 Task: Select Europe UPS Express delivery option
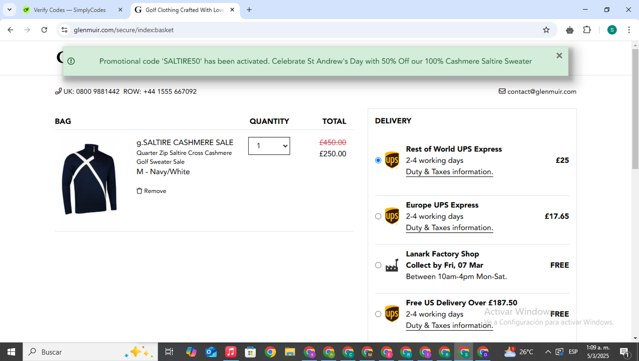click(x=378, y=216)
